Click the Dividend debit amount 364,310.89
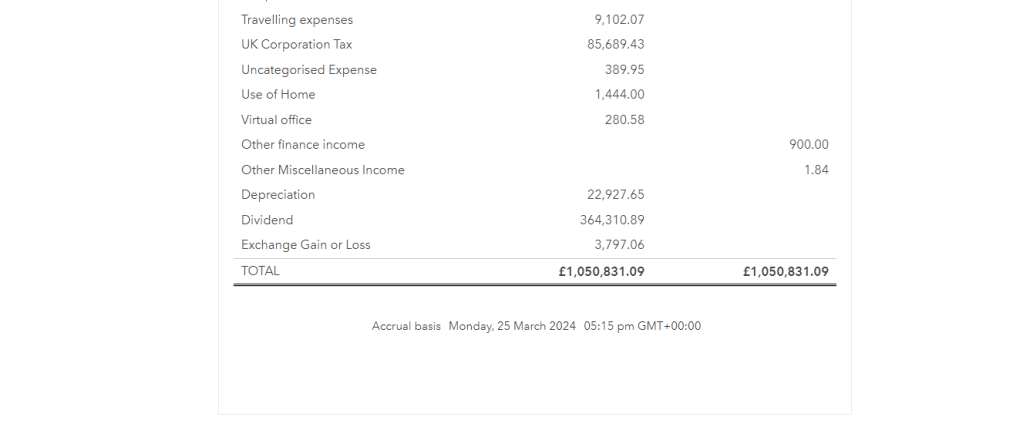 click(x=612, y=220)
